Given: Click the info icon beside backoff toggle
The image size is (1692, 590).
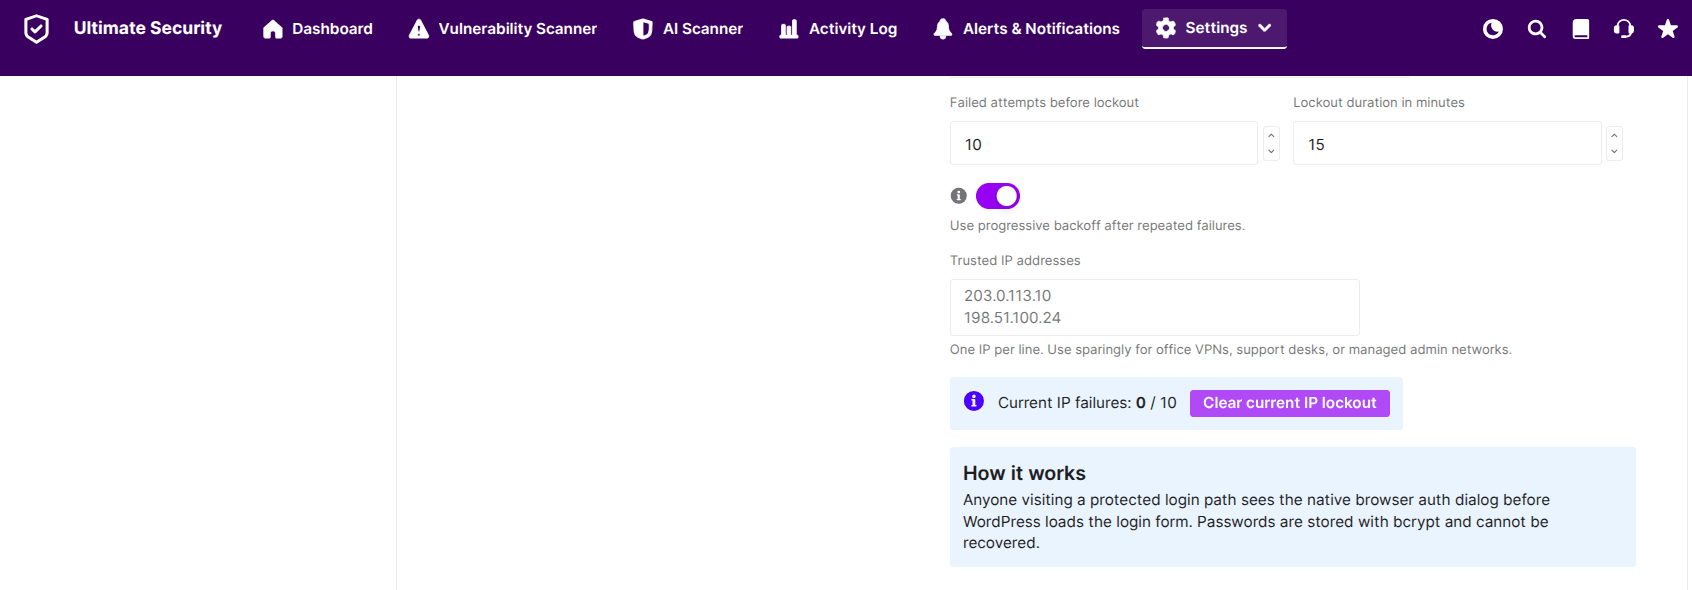Looking at the screenshot, I should tap(959, 196).
